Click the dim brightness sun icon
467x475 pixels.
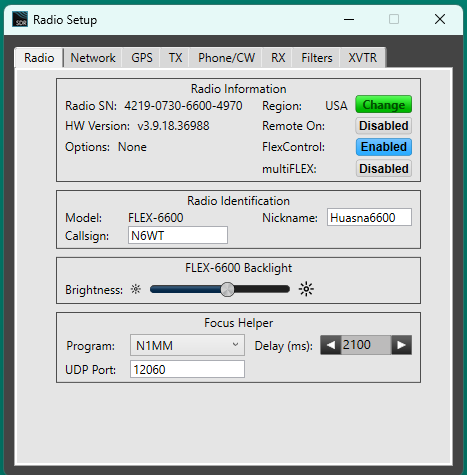pyautogui.click(x=136, y=289)
